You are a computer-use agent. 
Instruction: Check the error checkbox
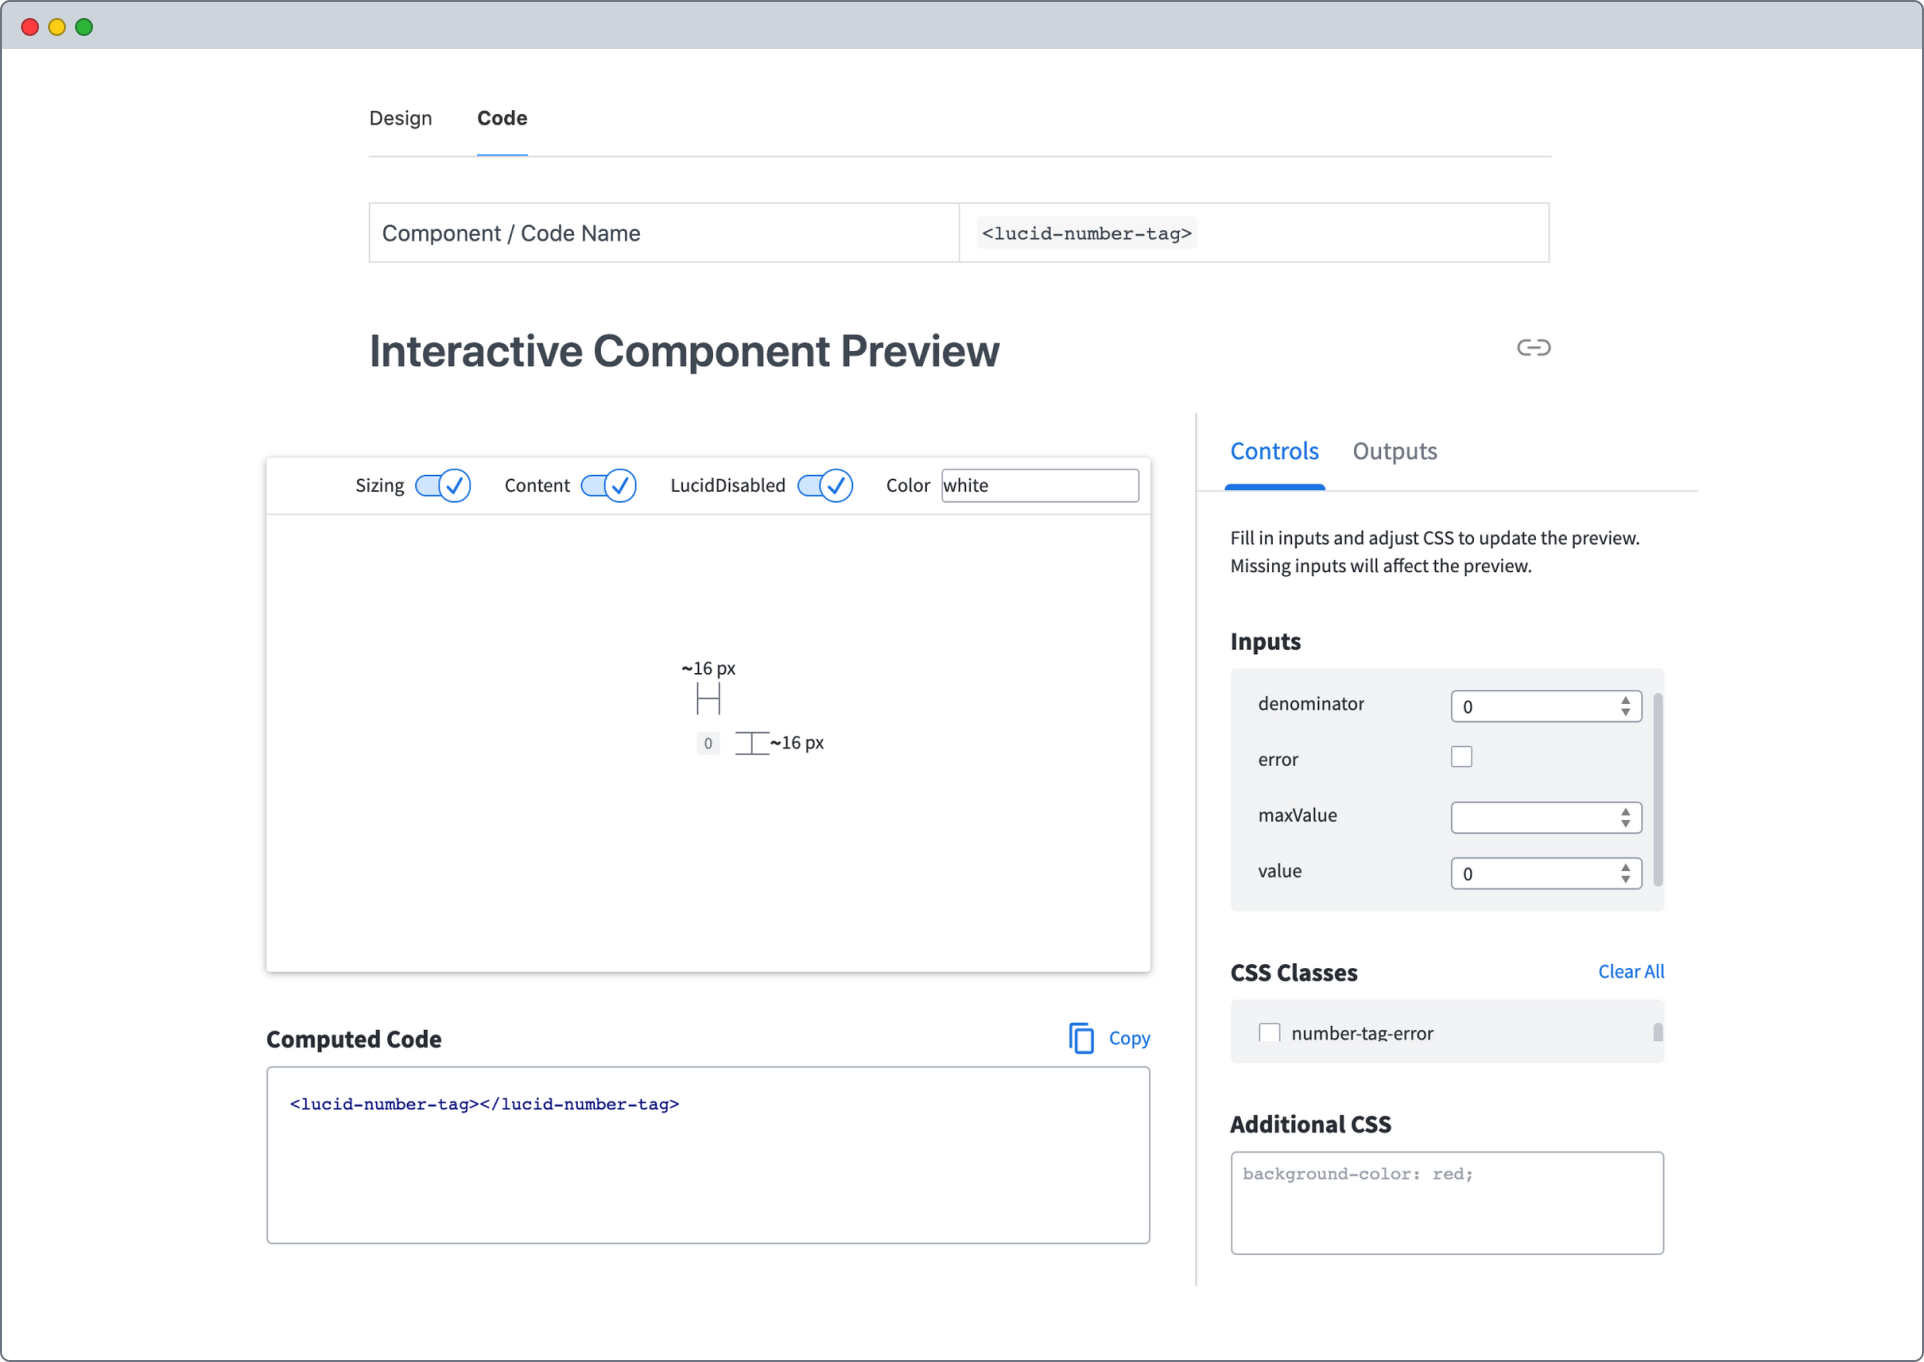pyautogui.click(x=1461, y=757)
